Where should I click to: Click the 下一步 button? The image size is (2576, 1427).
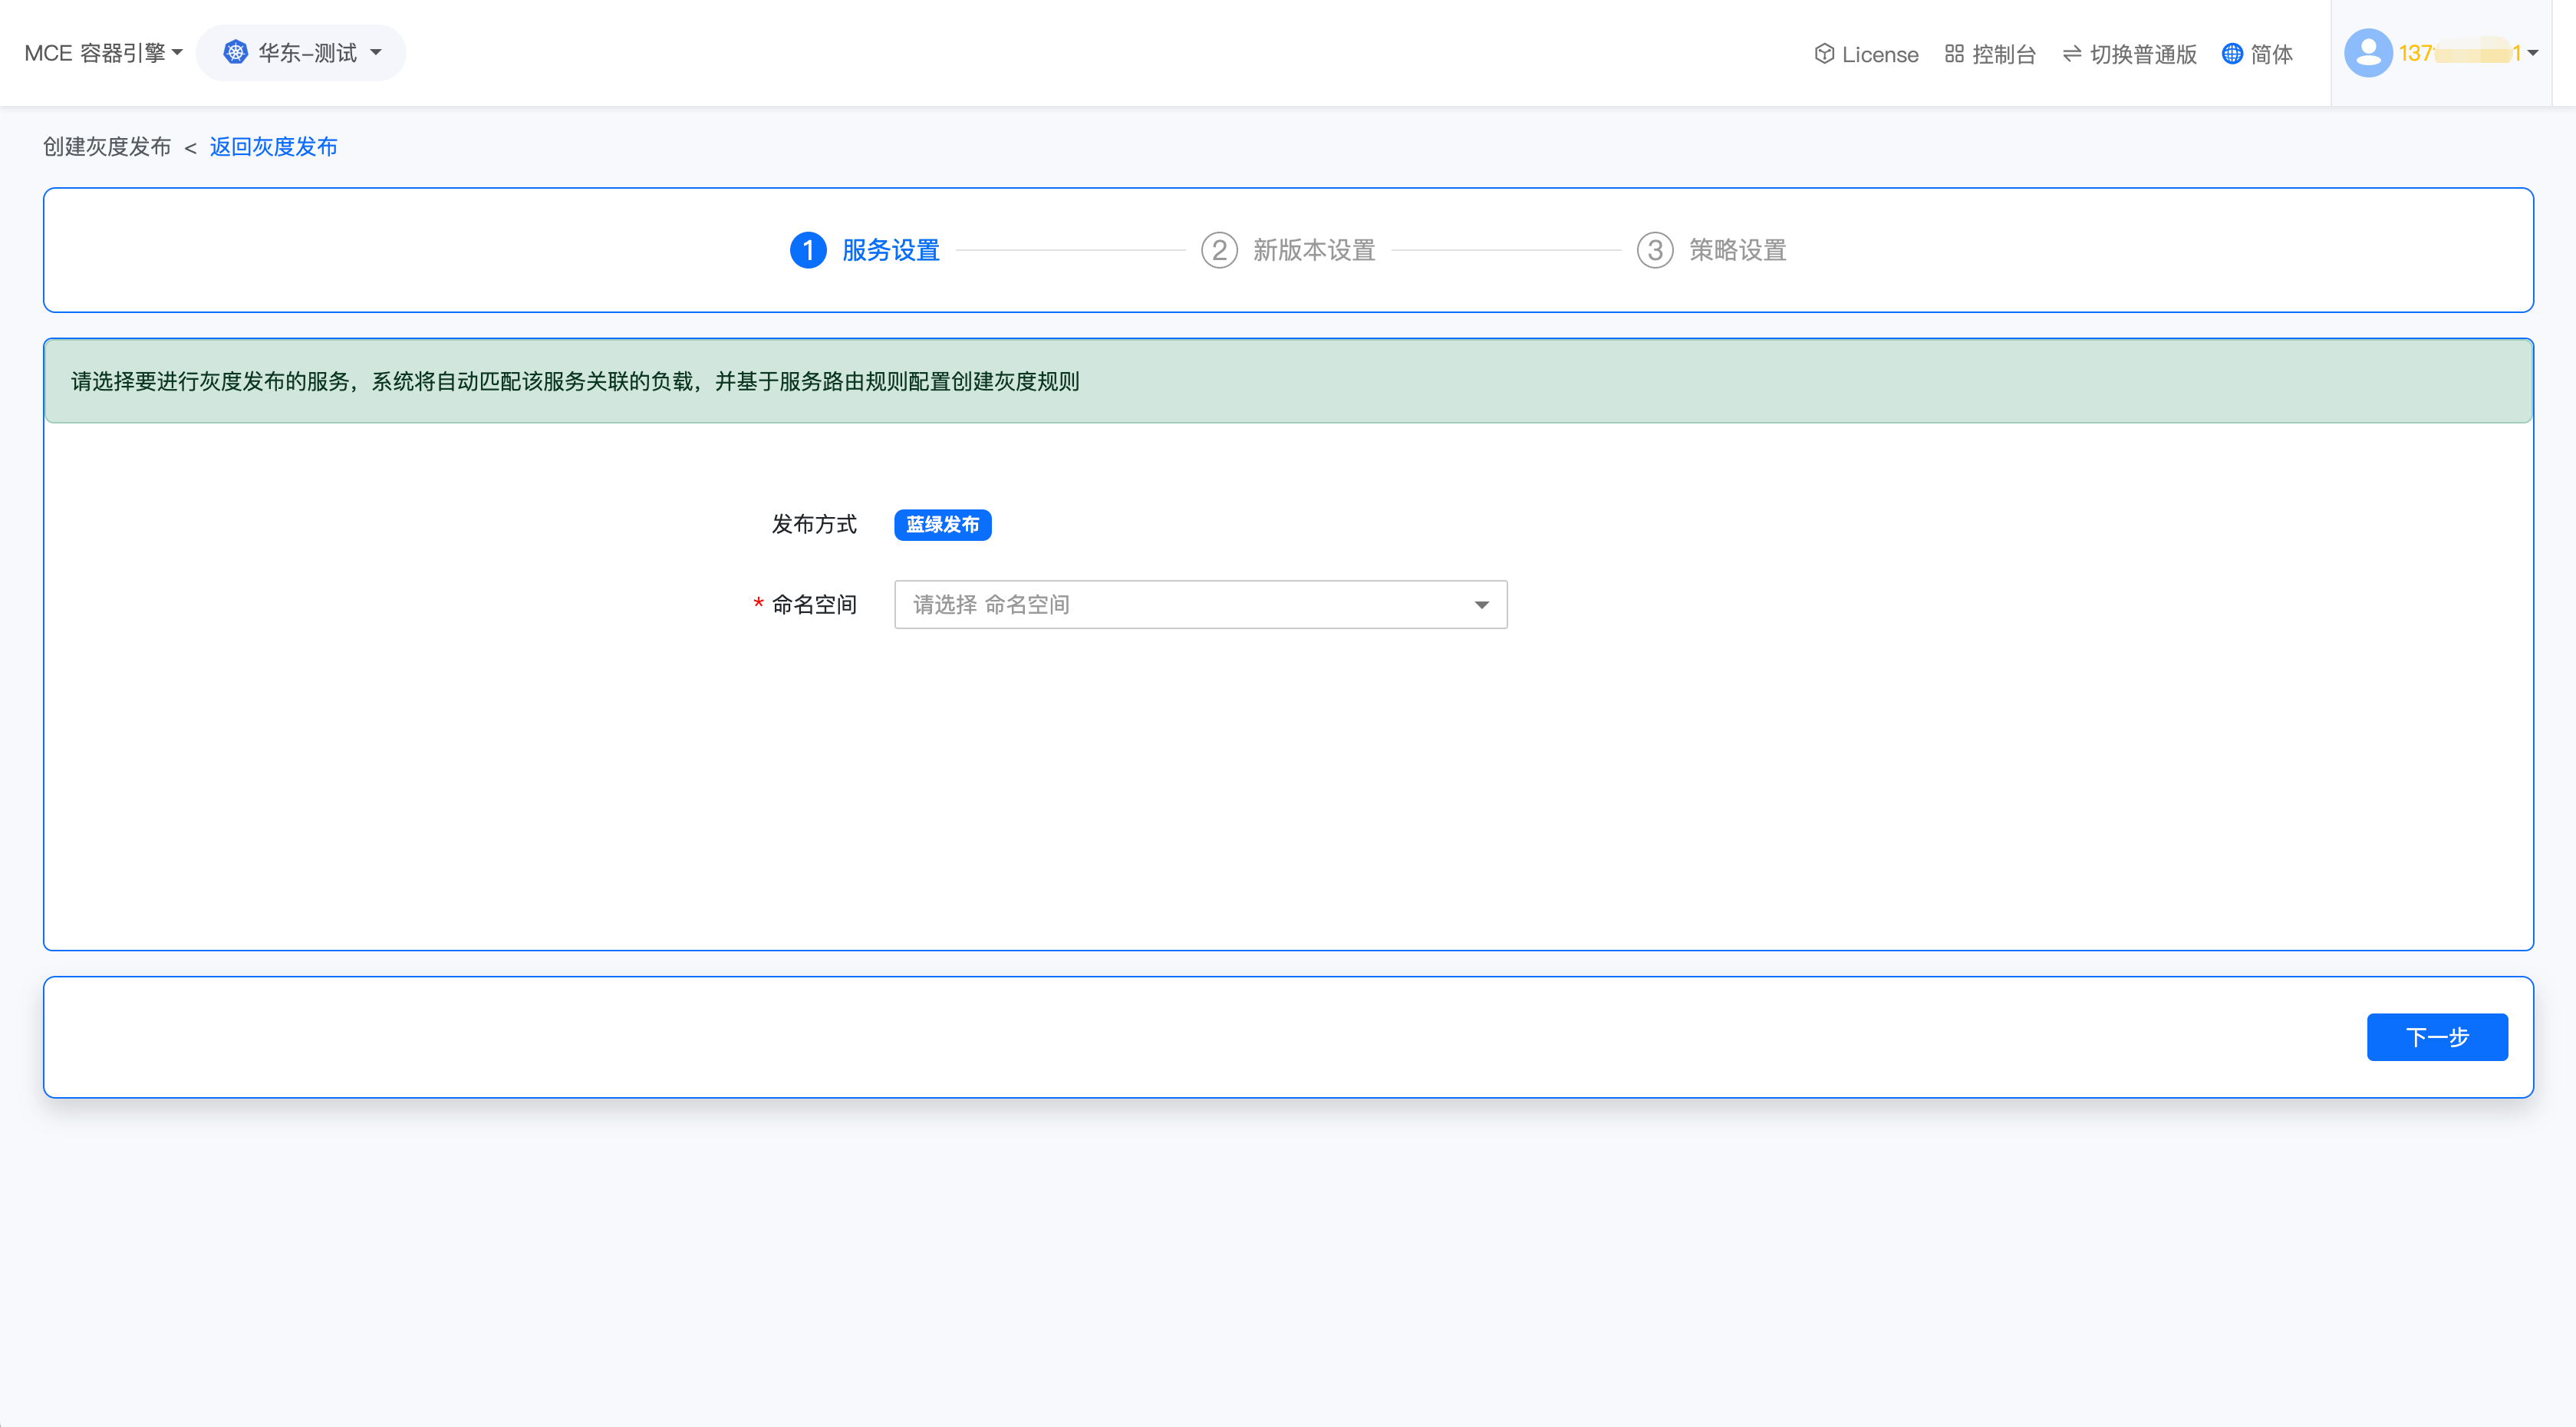click(x=2436, y=1037)
